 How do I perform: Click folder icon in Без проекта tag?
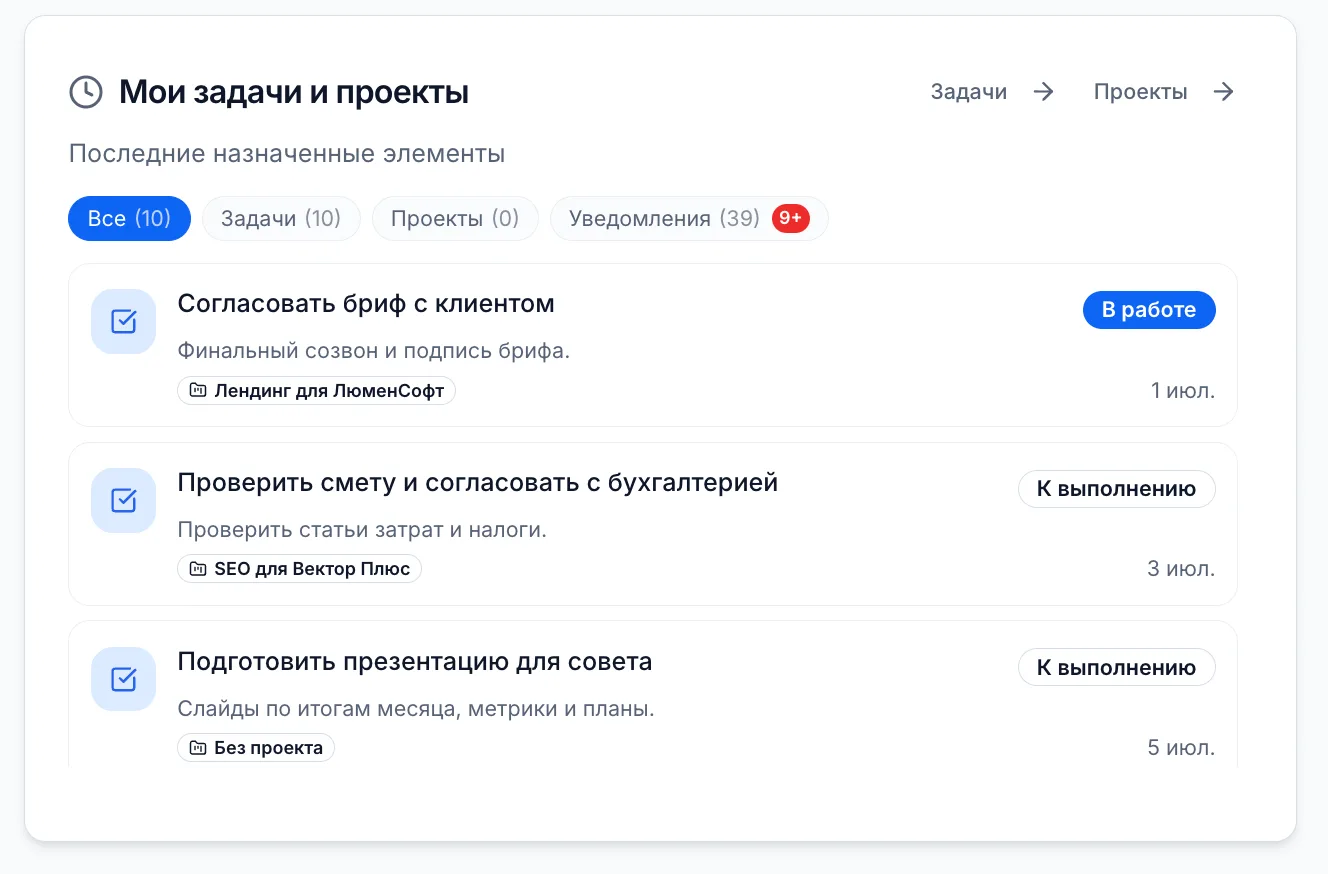coord(198,748)
